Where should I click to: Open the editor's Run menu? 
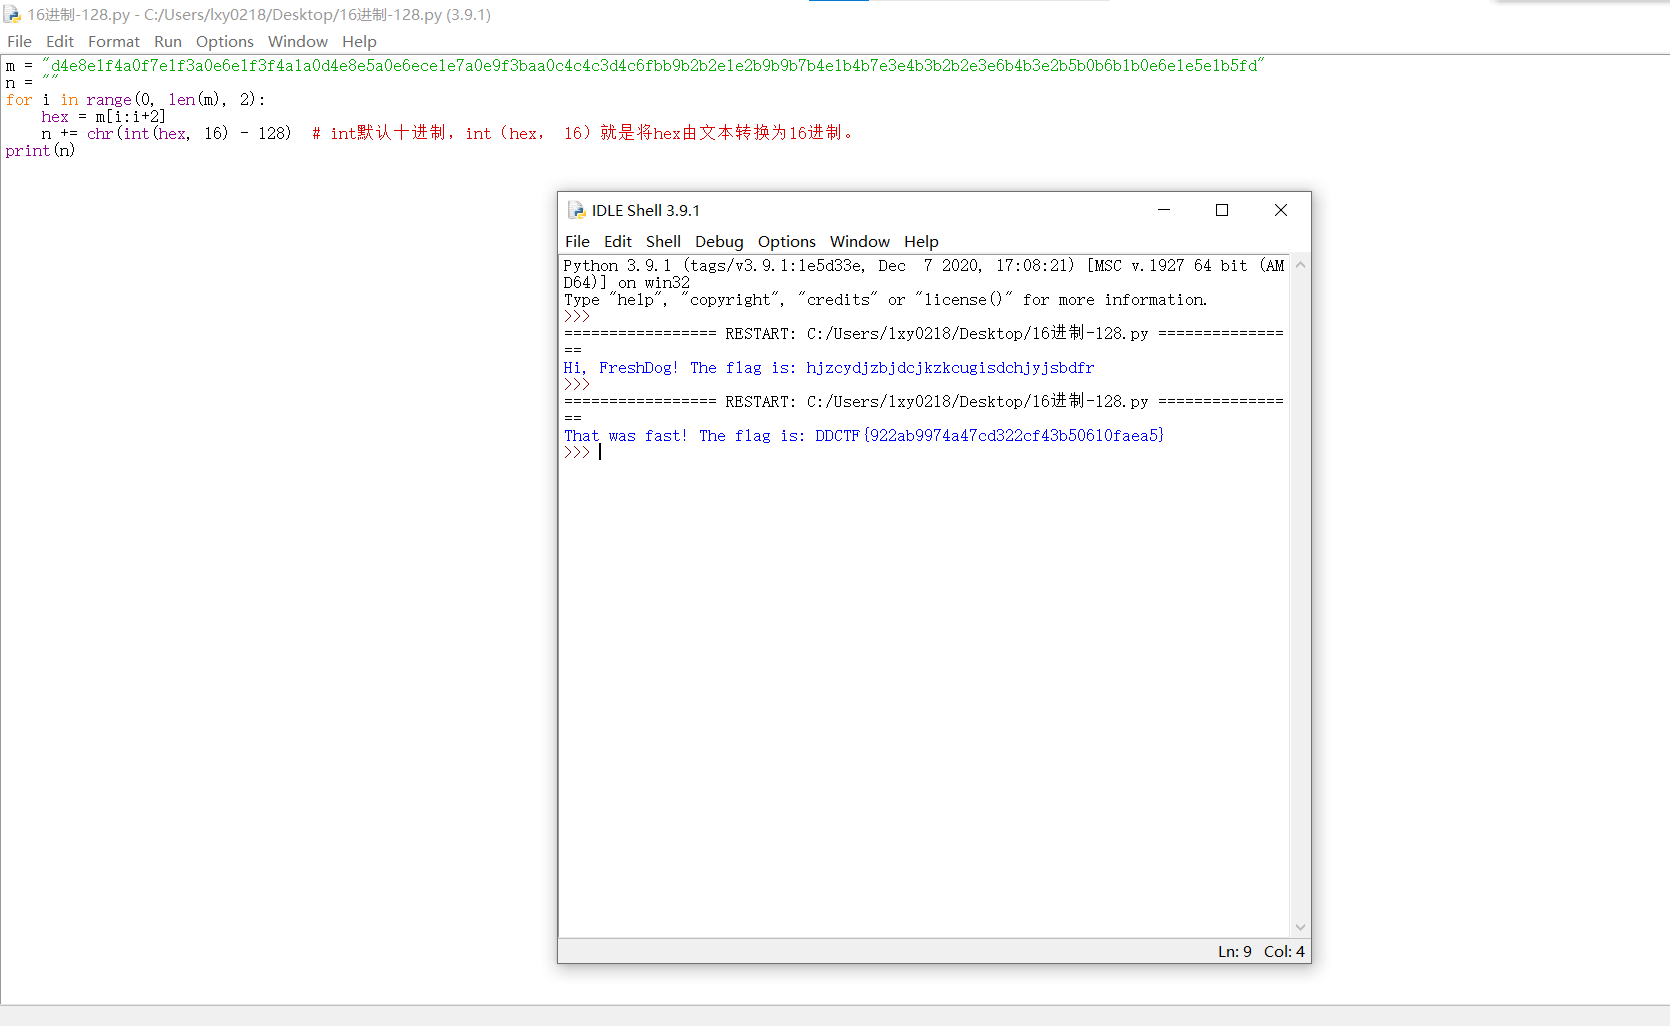coord(167,42)
